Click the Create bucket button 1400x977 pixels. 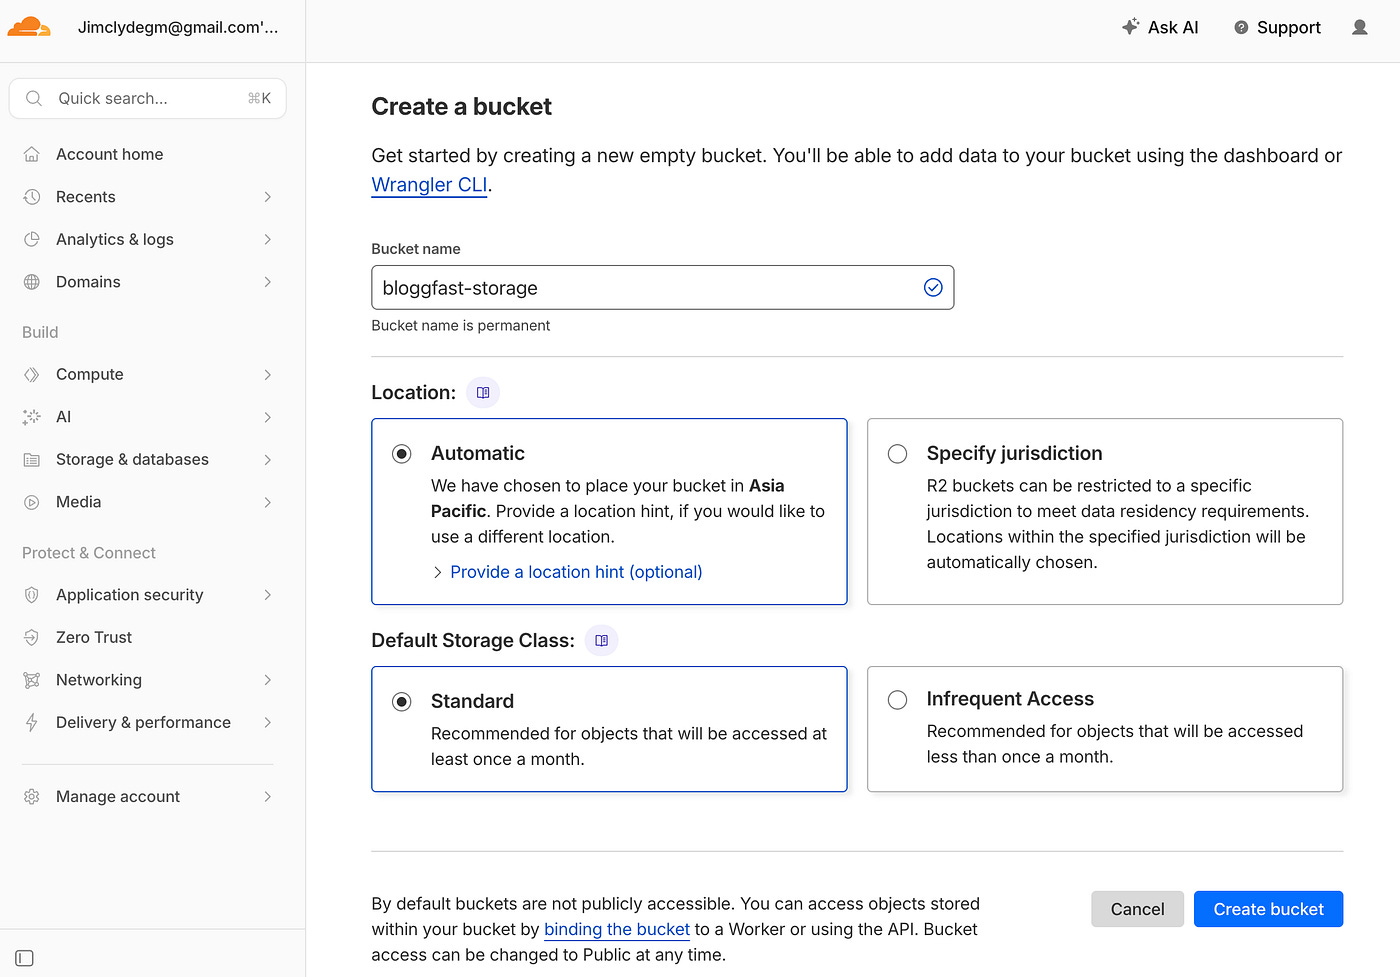[1268, 909]
